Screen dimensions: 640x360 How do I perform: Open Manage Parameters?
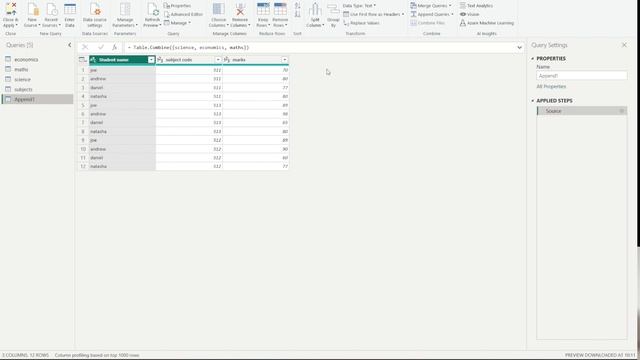point(125,14)
